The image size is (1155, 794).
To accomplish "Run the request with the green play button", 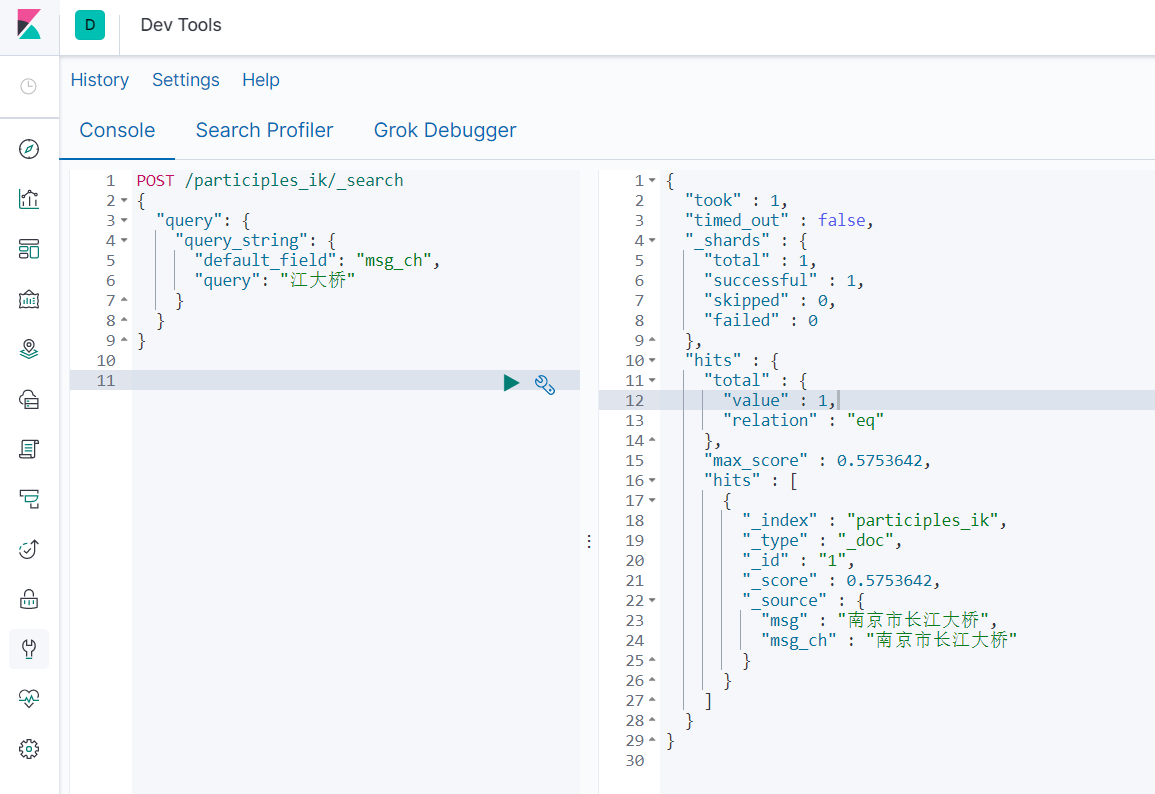I will click(x=511, y=383).
